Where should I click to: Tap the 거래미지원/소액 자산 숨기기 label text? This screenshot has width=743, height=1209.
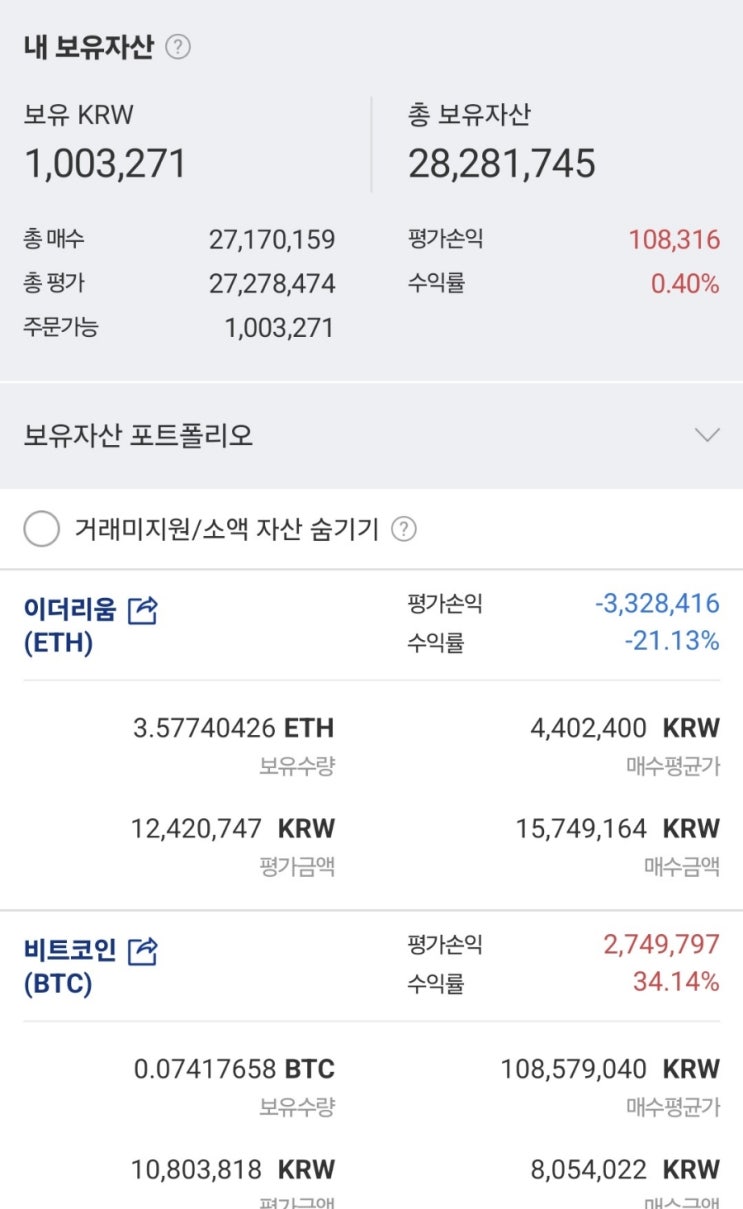click(x=226, y=530)
